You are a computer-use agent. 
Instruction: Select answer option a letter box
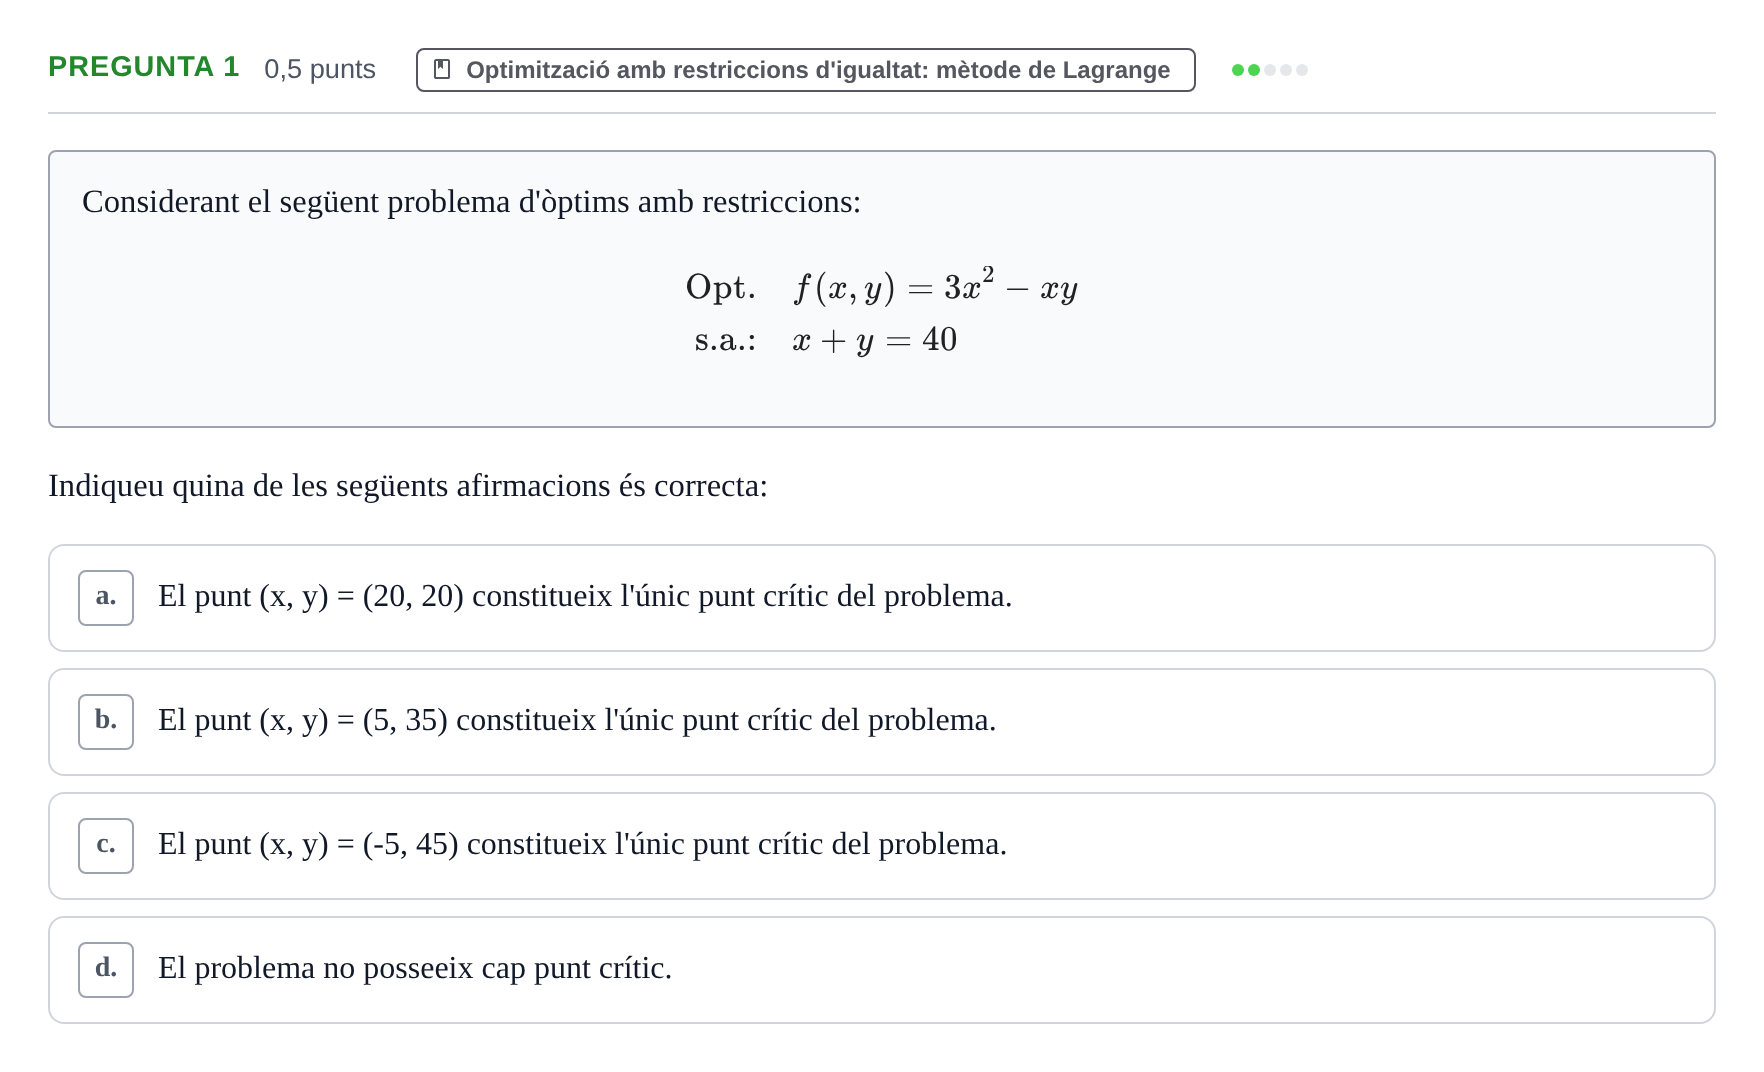(x=106, y=598)
